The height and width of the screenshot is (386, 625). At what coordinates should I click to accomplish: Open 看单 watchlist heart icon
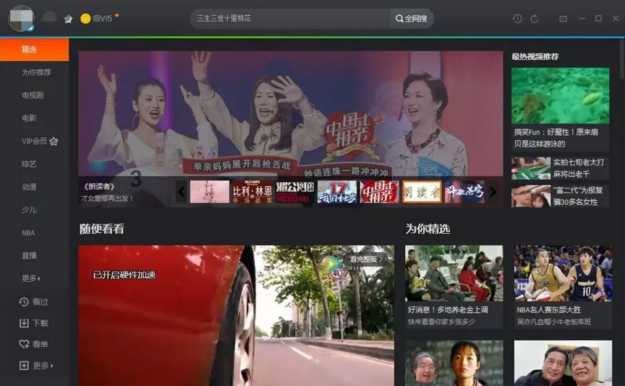[x=34, y=344]
